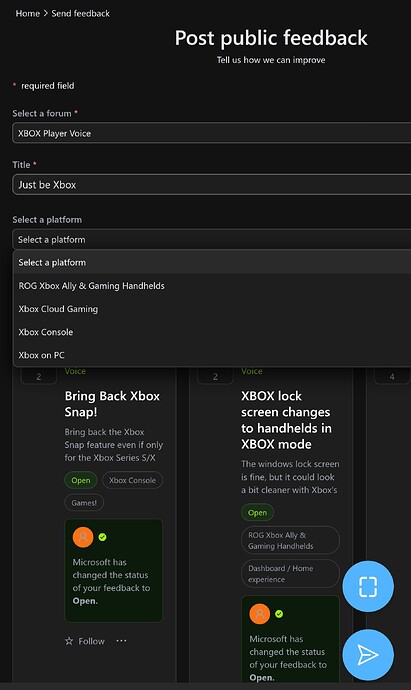
Task: Go to Home breadcrumb link
Action: click(28, 14)
